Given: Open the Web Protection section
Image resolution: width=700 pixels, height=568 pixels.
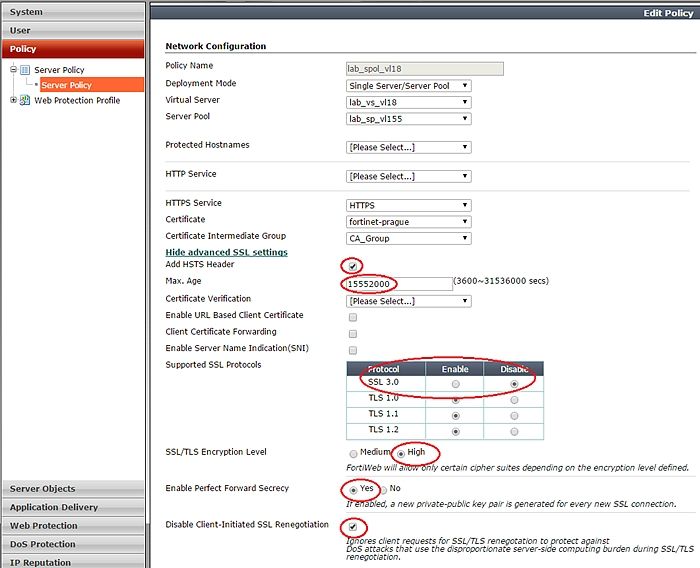Looking at the screenshot, I should 73,526.
